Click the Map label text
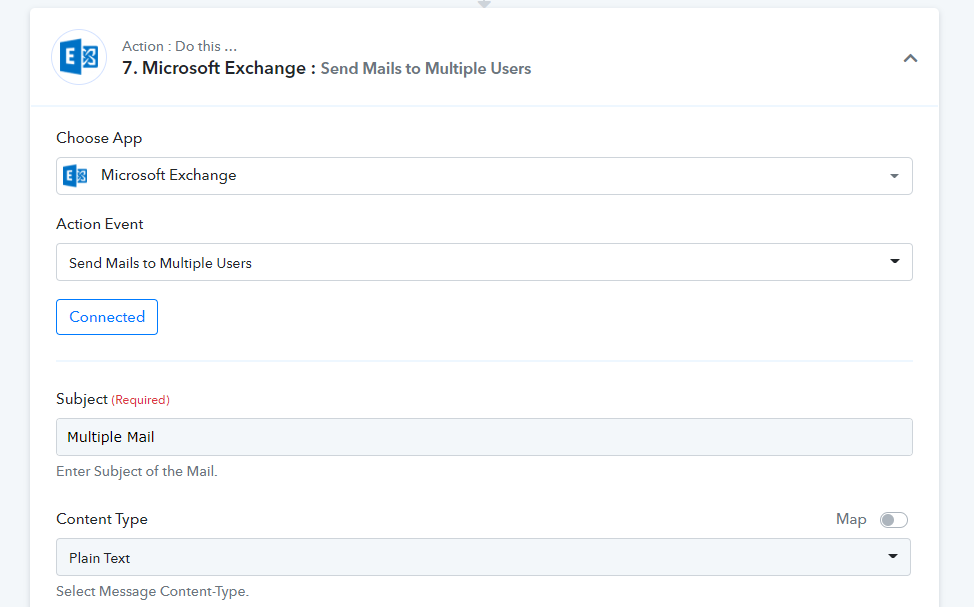 tap(851, 519)
